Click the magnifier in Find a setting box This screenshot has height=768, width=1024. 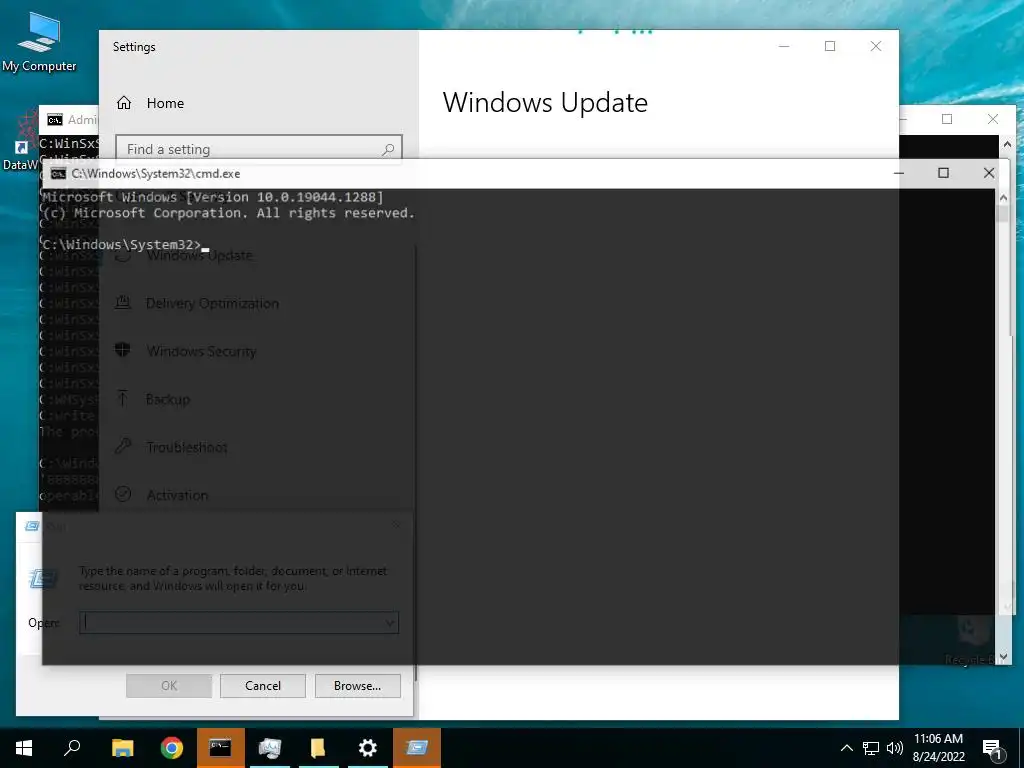[388, 150]
